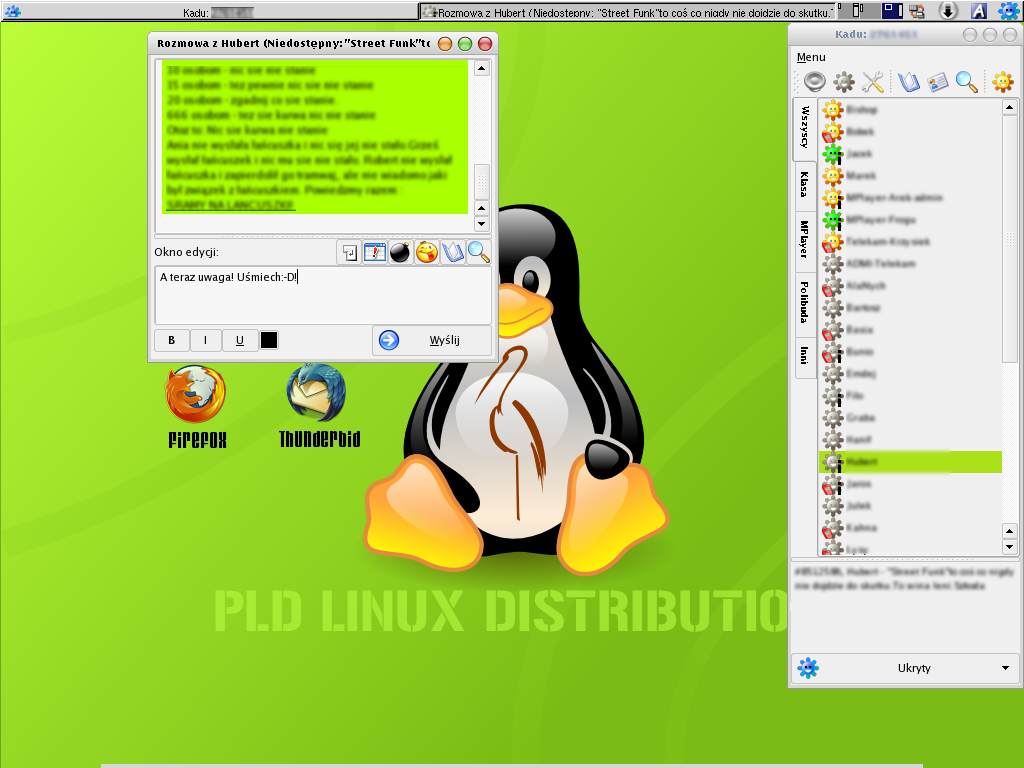Send the message with Wyślij button

pyautogui.click(x=432, y=340)
